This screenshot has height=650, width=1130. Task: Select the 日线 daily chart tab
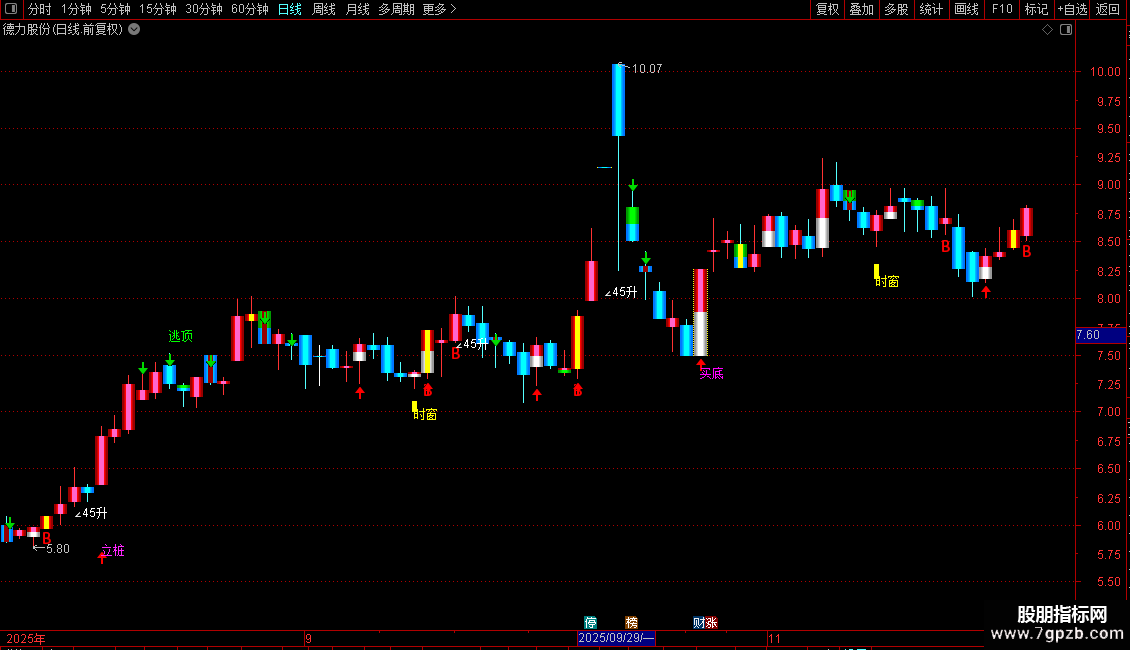pyautogui.click(x=290, y=9)
